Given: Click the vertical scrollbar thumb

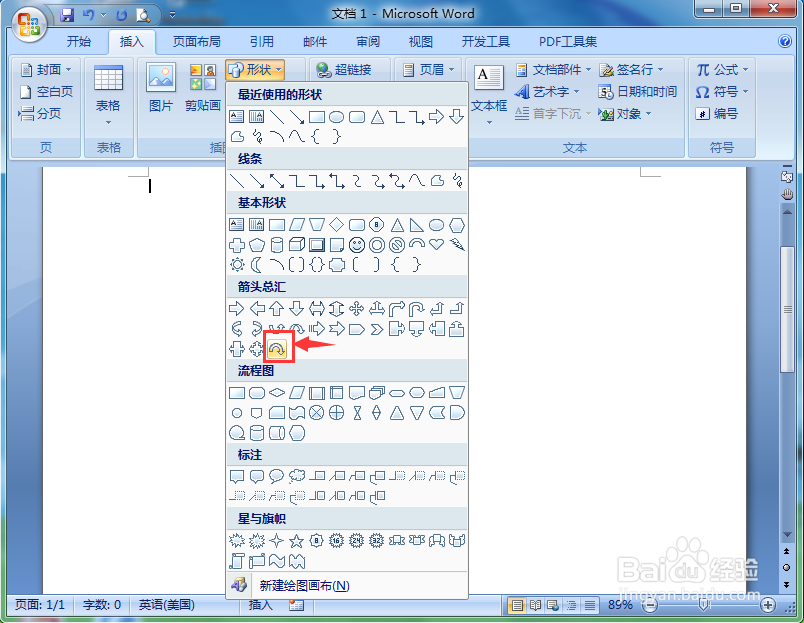Looking at the screenshot, I should coord(787,310).
